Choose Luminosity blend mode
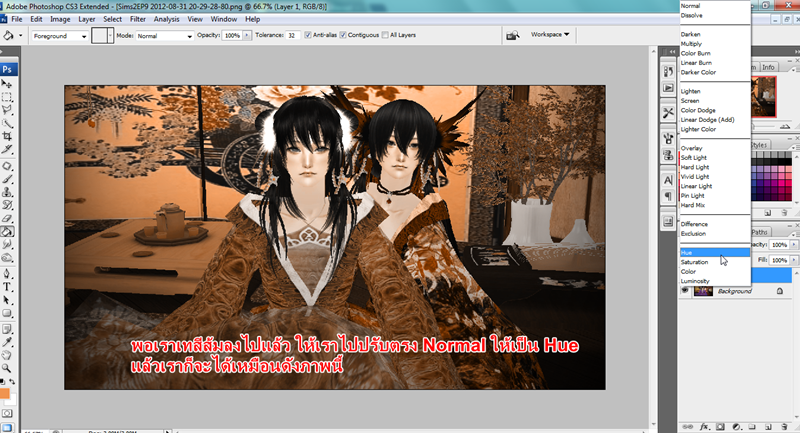800x433 pixels. [x=715, y=281]
